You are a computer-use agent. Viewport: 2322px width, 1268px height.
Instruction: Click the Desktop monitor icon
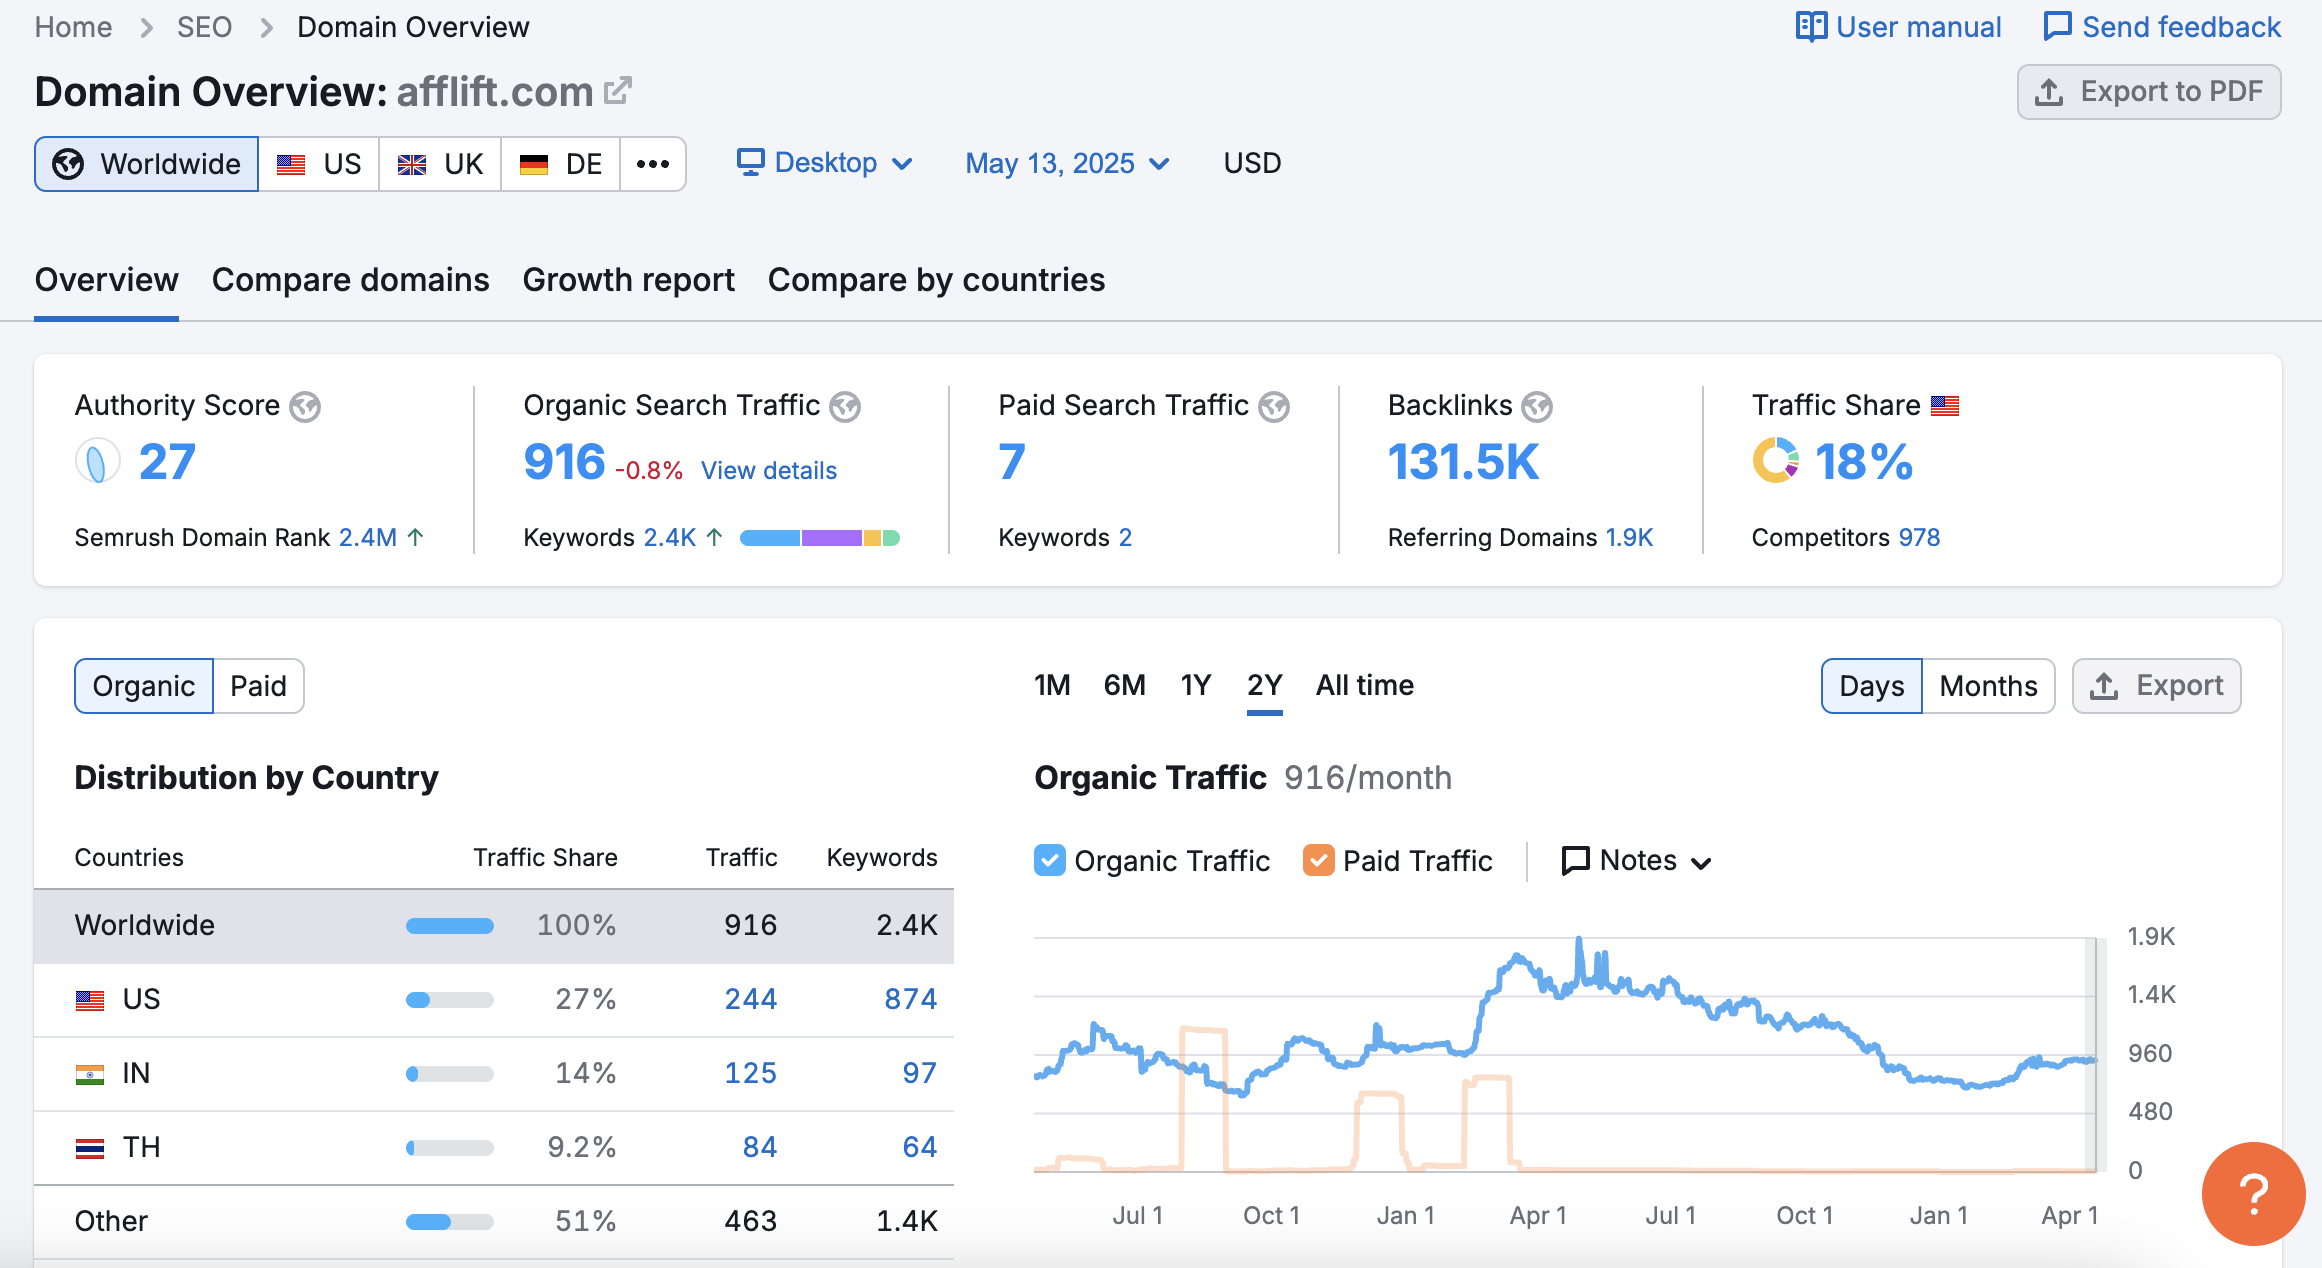click(751, 162)
